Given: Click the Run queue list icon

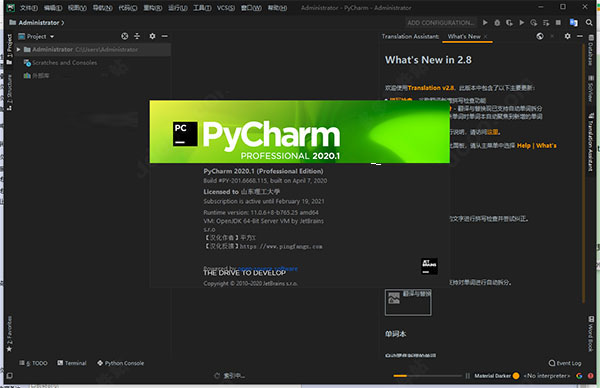Looking at the screenshot, I should pyautogui.click(x=546, y=23).
